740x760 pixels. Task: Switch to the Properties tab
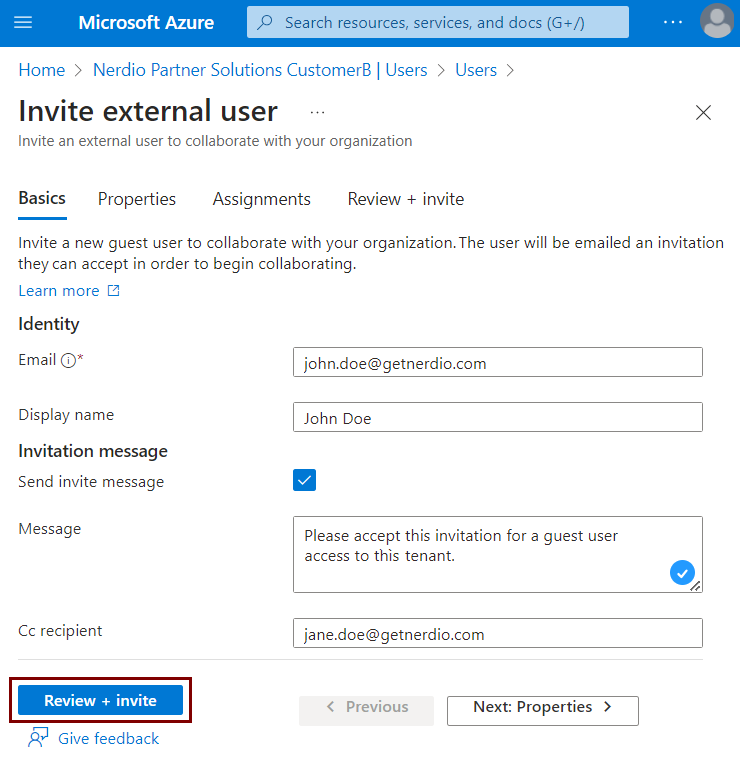click(x=137, y=199)
